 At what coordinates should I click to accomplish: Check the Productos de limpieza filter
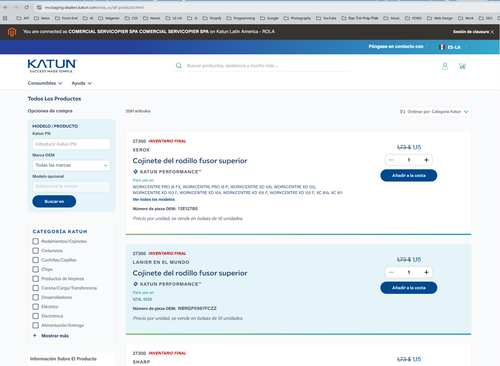click(x=36, y=278)
